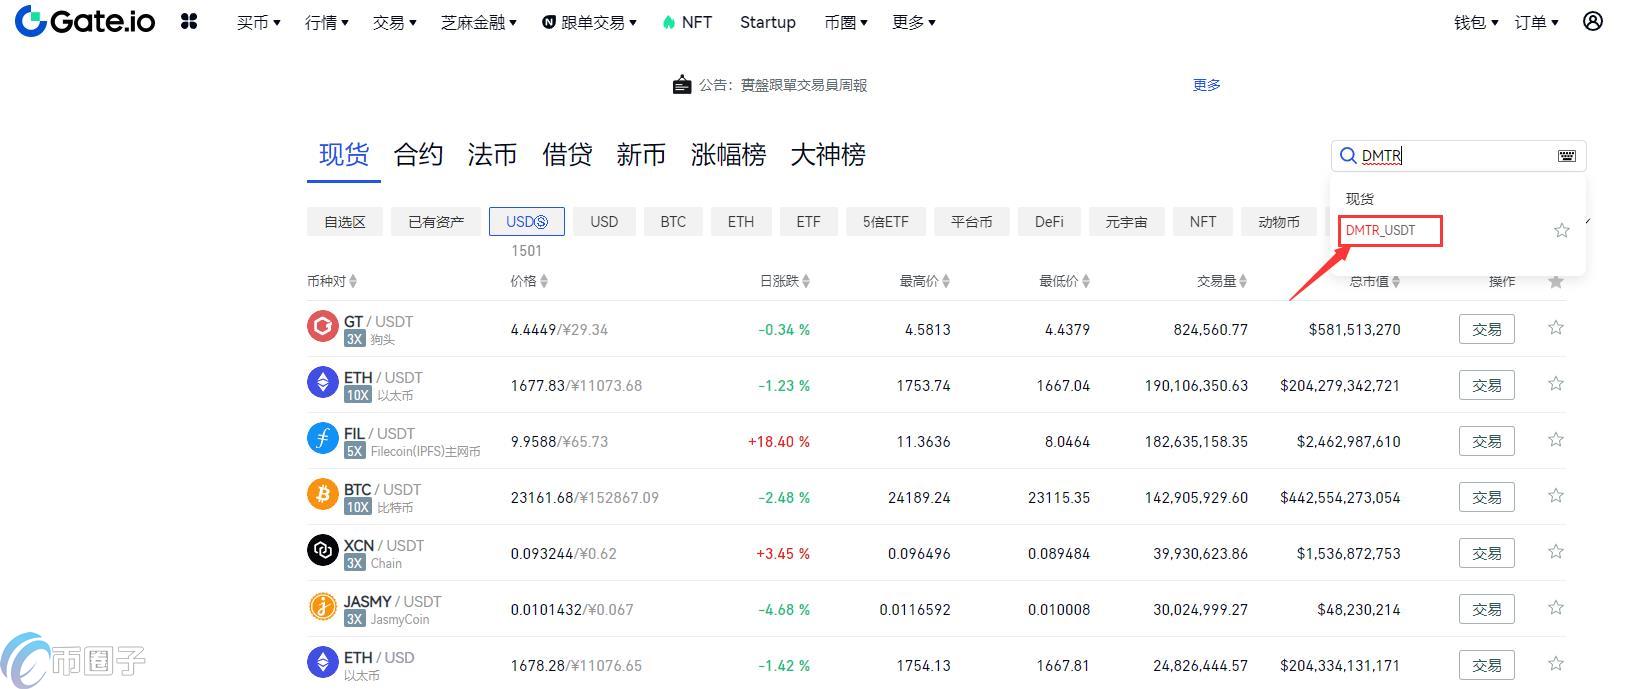Image resolution: width=1627 pixels, height=689 pixels.
Task: Open the 更多 announcements link
Action: [1207, 85]
